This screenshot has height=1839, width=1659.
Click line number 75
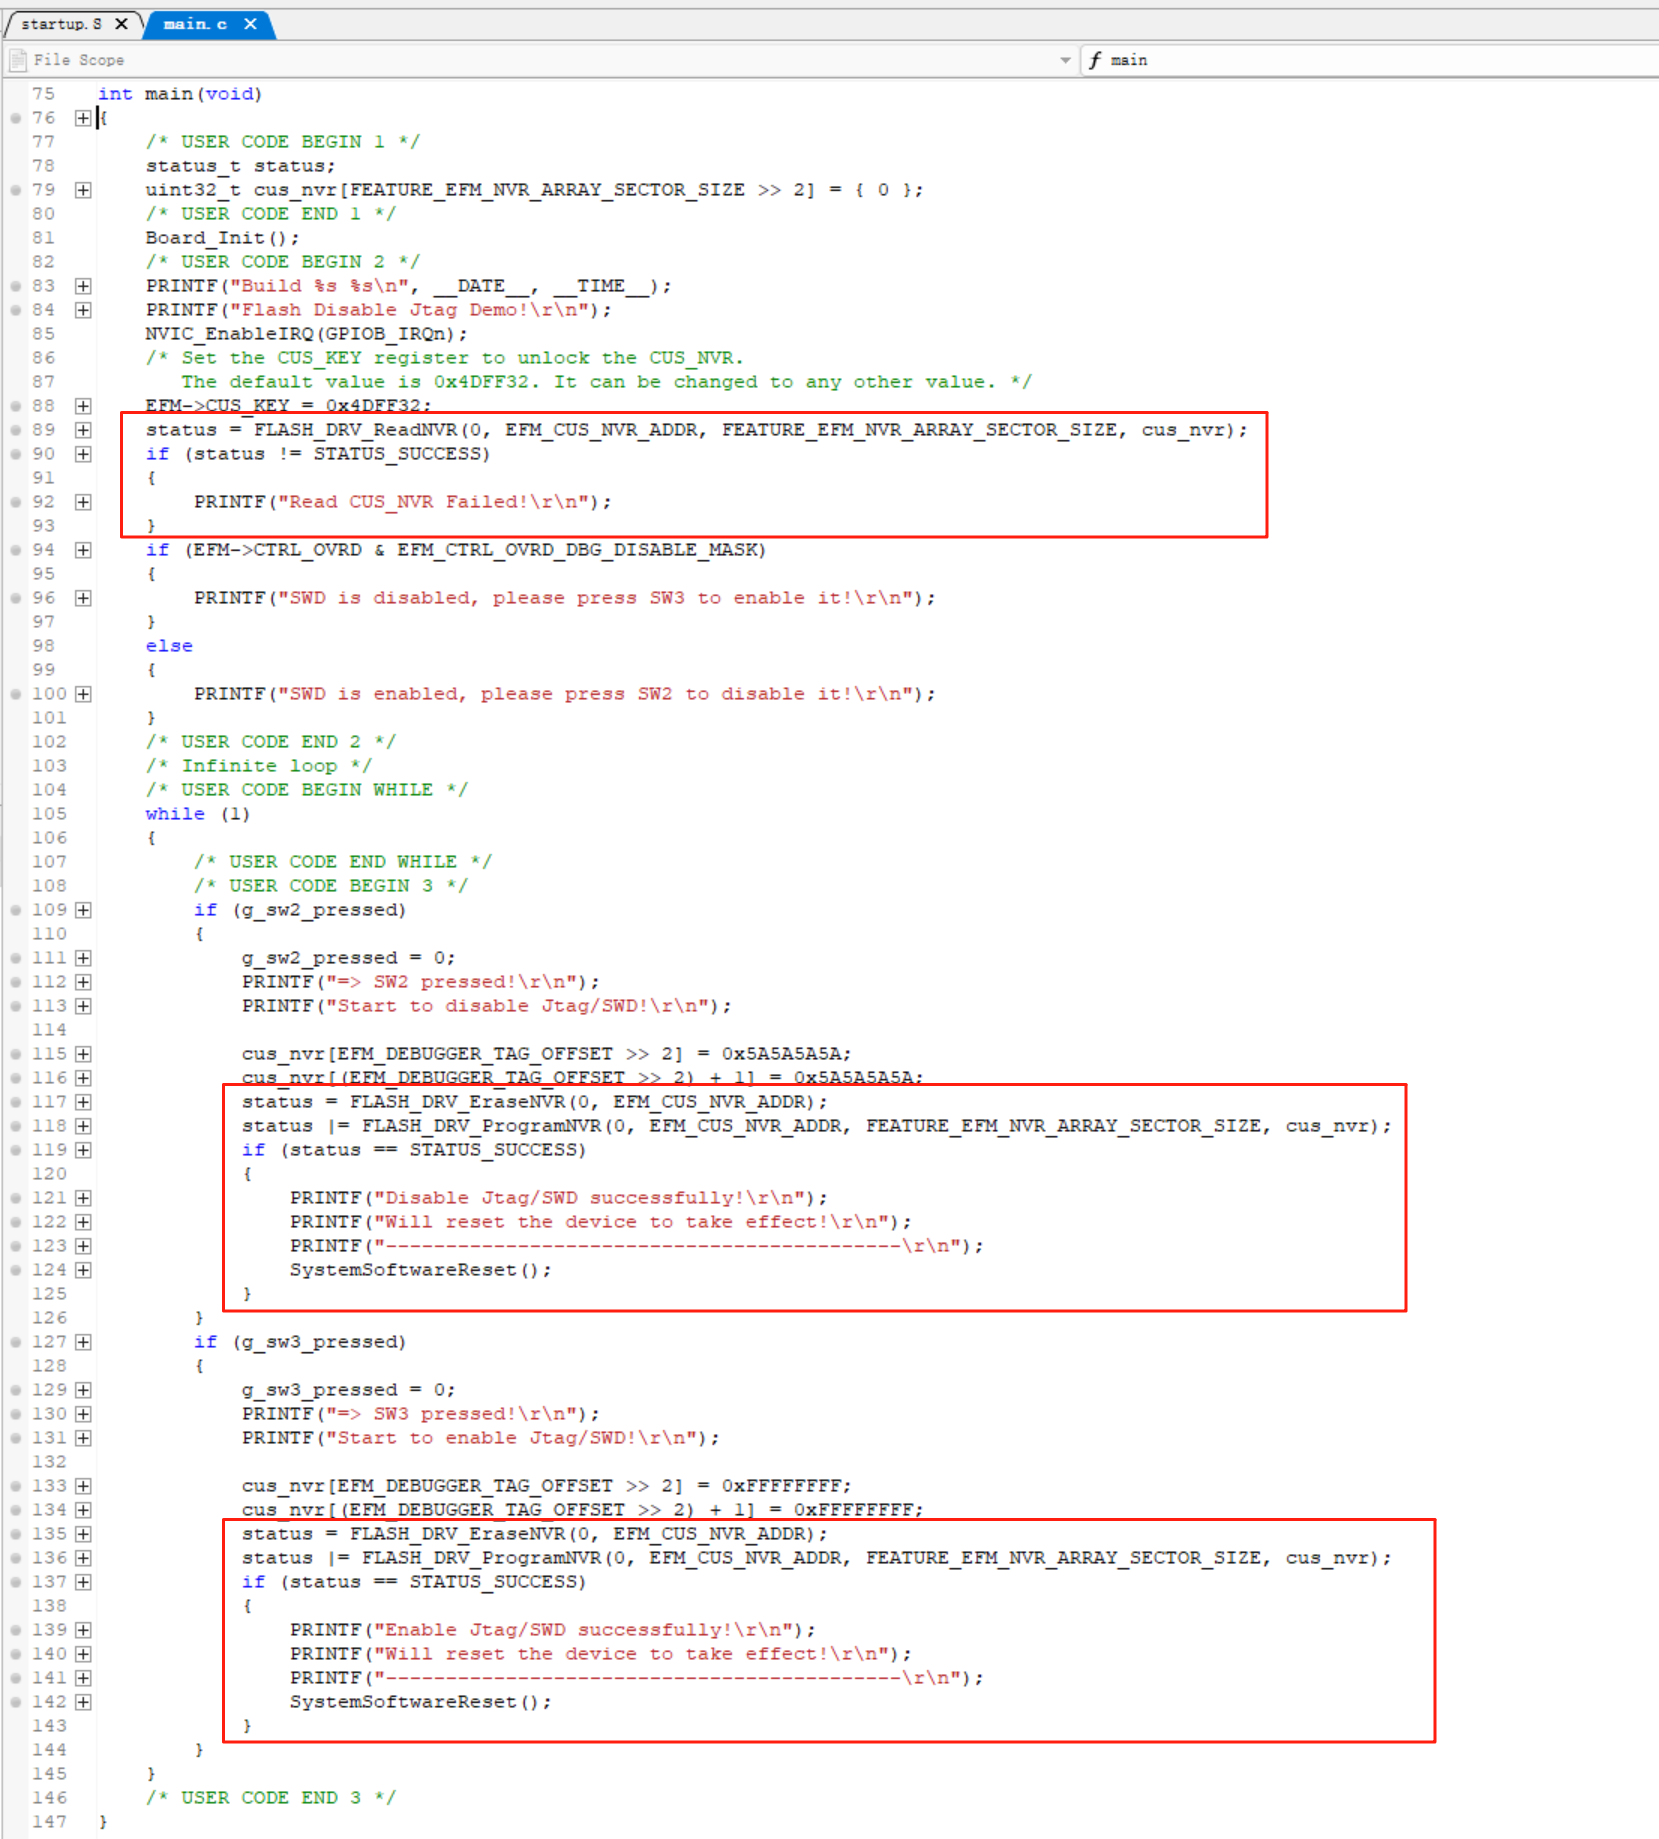point(43,94)
